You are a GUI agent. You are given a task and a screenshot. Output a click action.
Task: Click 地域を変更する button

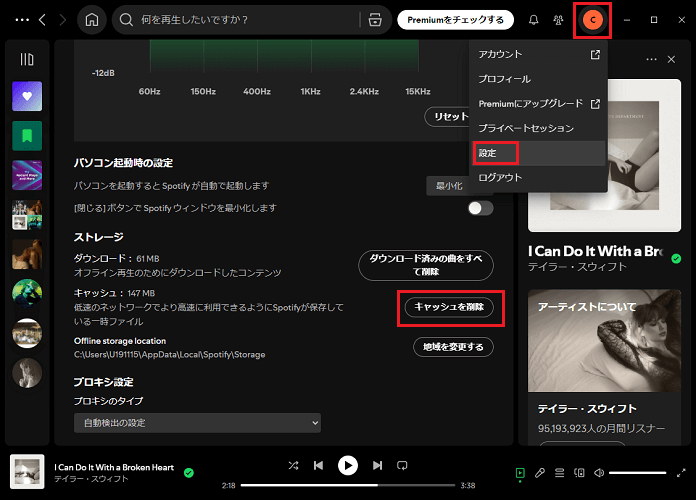click(x=453, y=347)
